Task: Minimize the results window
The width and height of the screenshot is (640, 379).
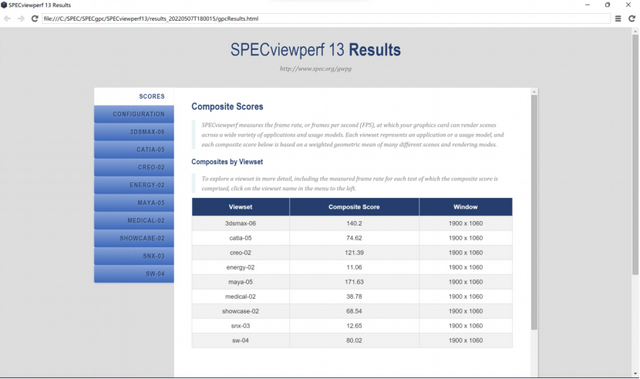Action: pos(587,5)
